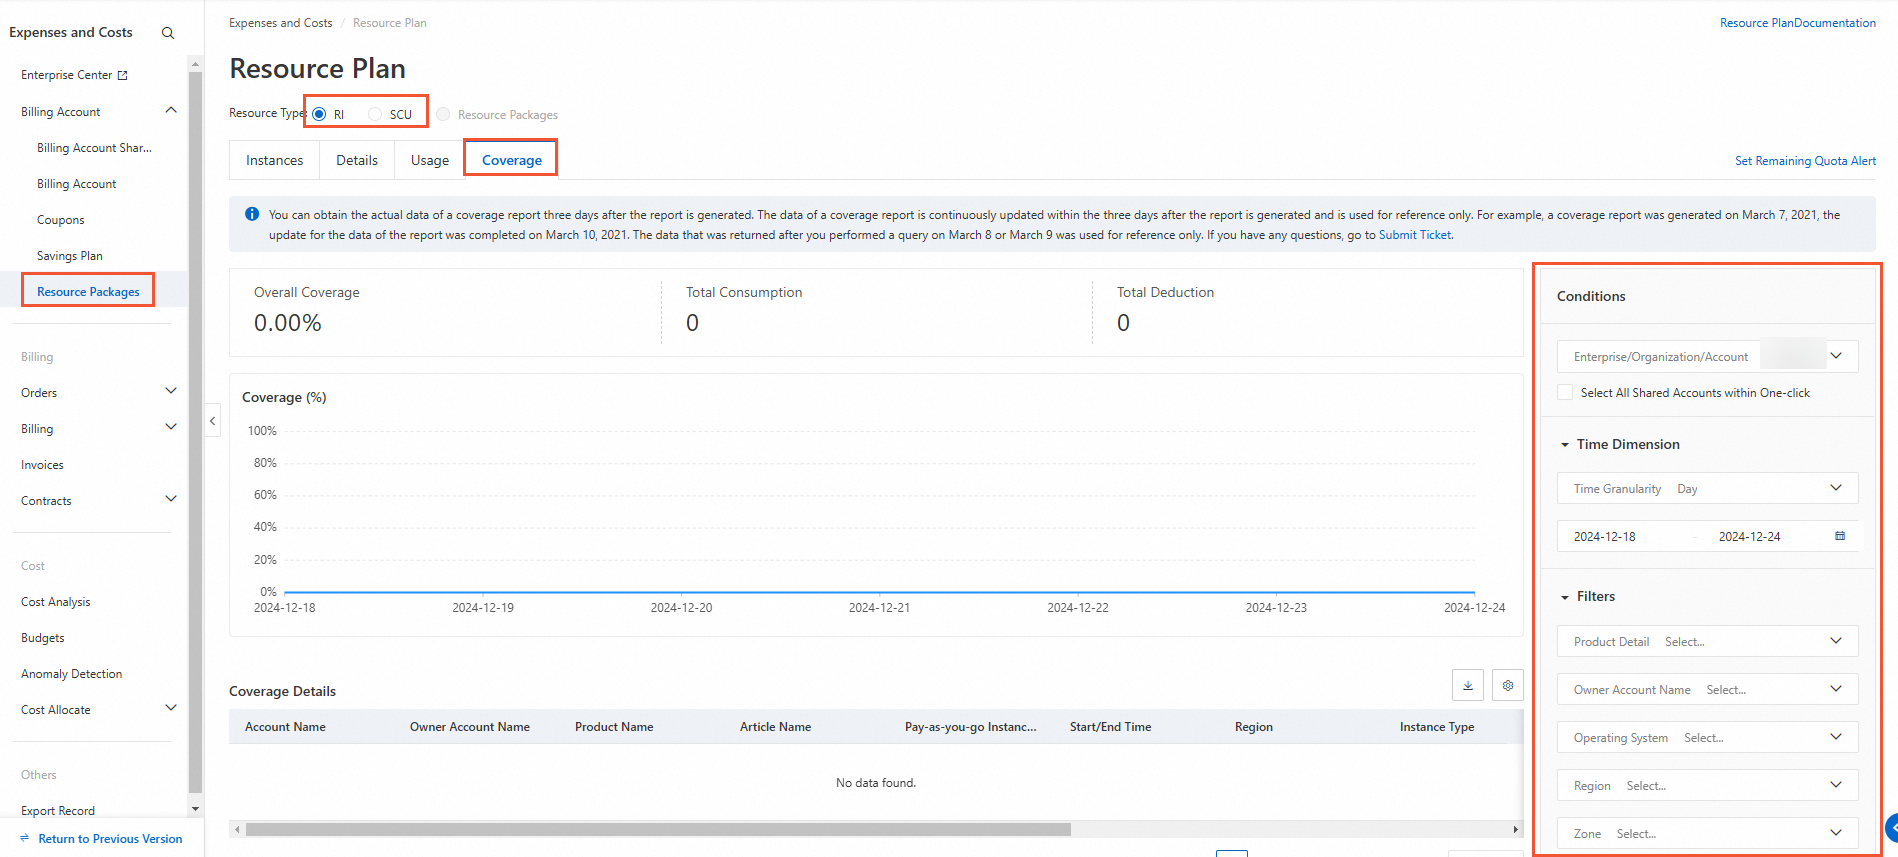Open the Product Detail filter dropdown
Image resolution: width=1898 pixels, height=857 pixels.
(1708, 641)
